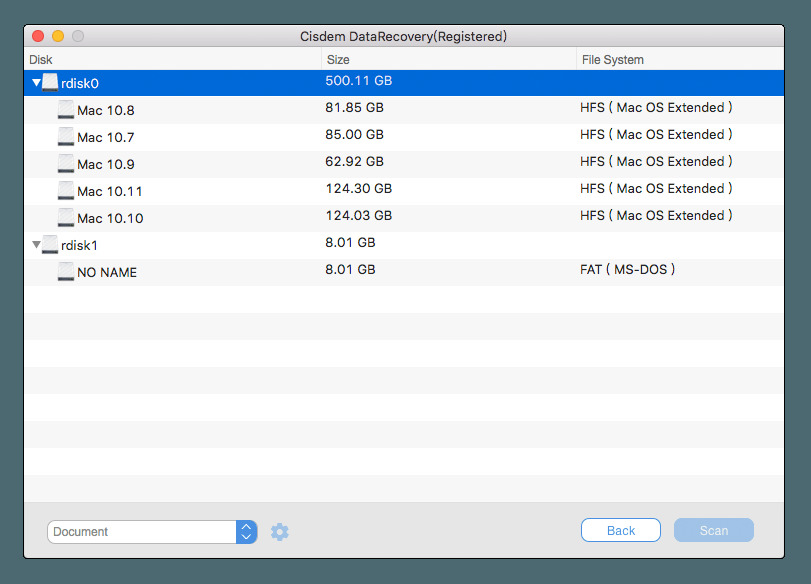This screenshot has height=584, width=811.
Task: Click the rdisk1 drive icon
Action: [x=50, y=244]
